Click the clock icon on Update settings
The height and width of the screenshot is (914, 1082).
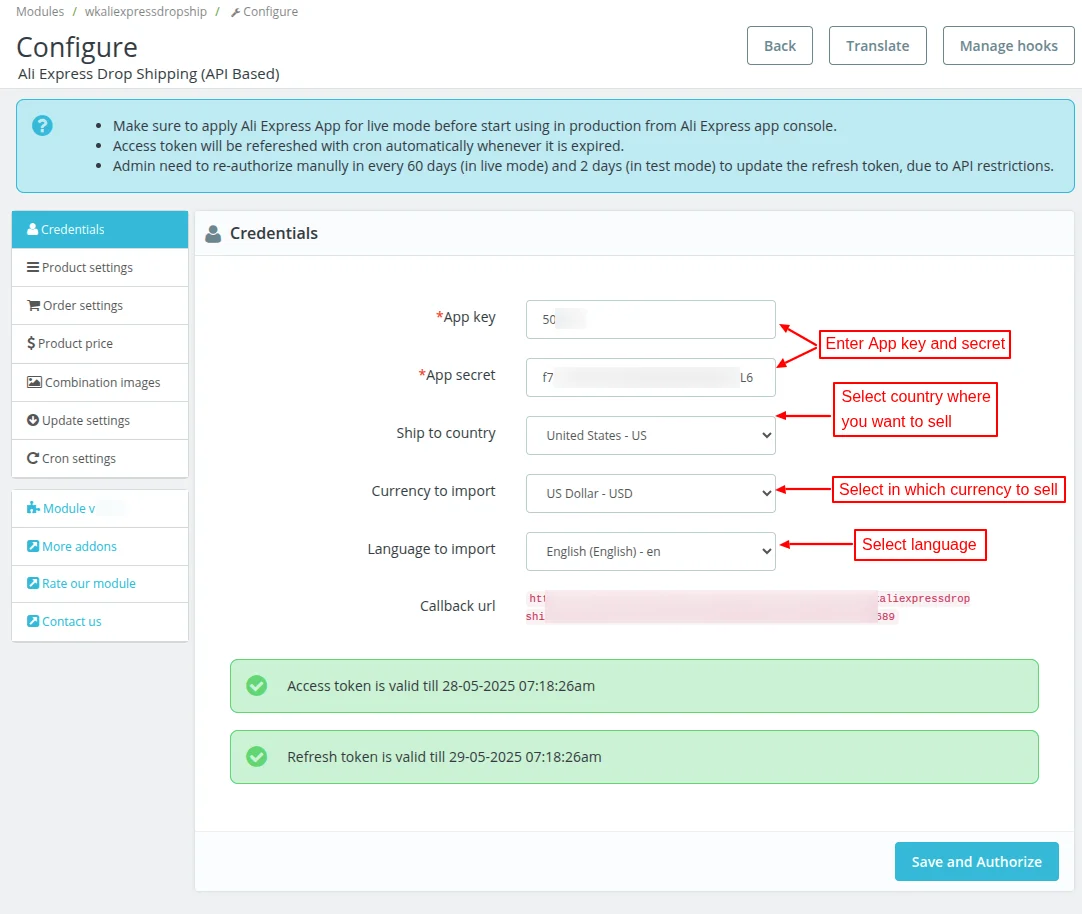pyautogui.click(x=34, y=420)
